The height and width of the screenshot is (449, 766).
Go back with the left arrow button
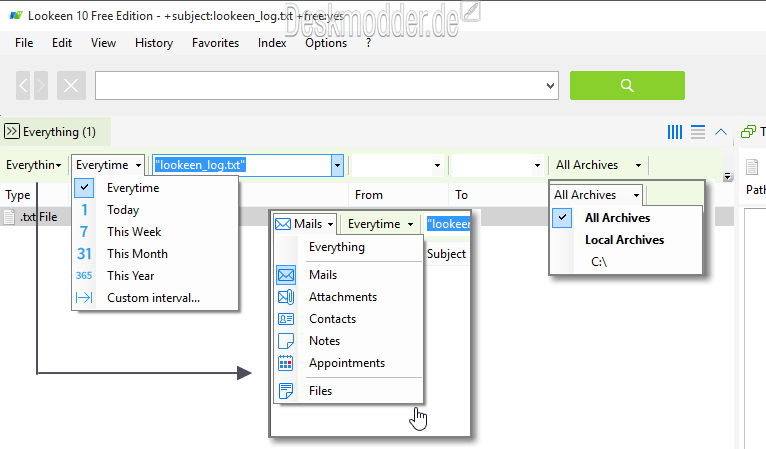[23, 86]
